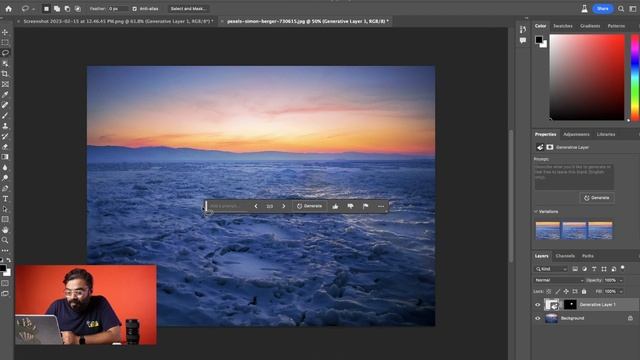Open more options in contextual task bar

[381, 206]
